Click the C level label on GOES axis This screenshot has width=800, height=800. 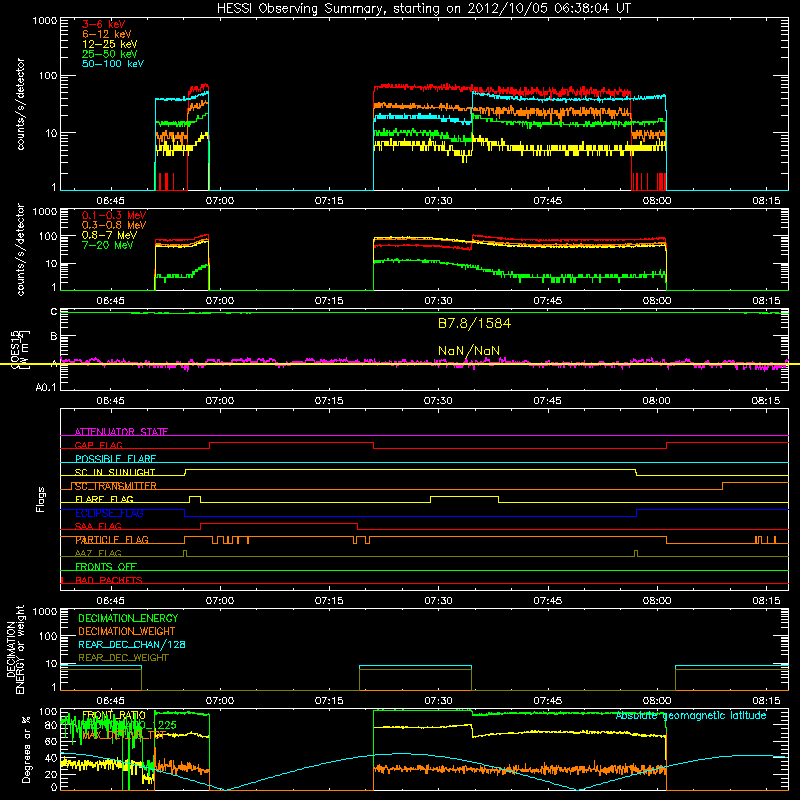(x=54, y=311)
